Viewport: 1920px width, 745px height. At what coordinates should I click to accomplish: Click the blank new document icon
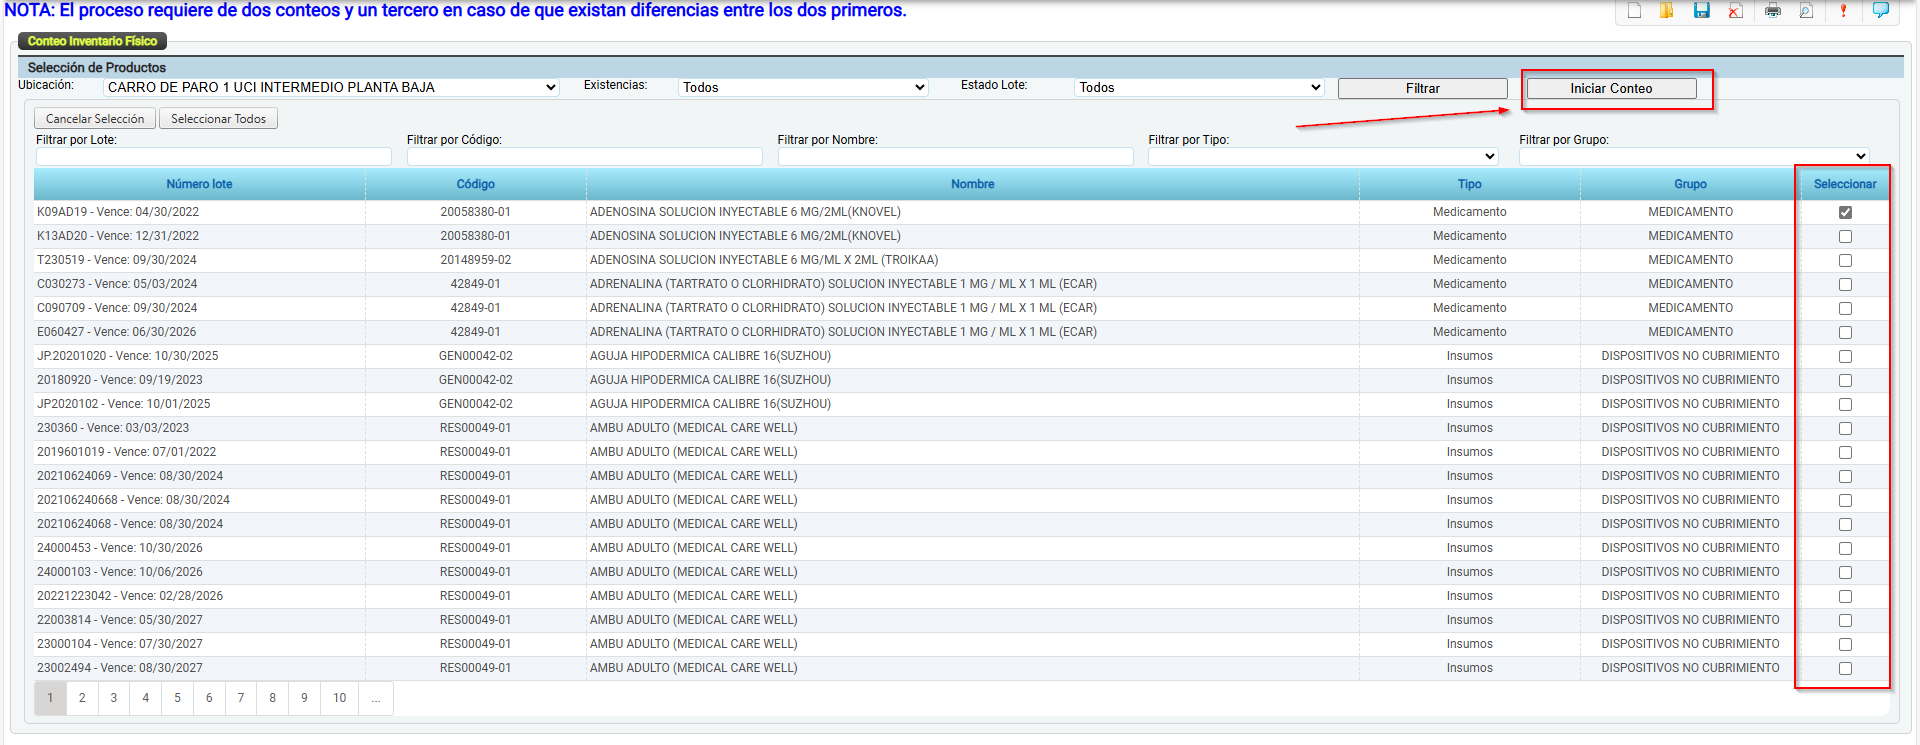click(1634, 11)
